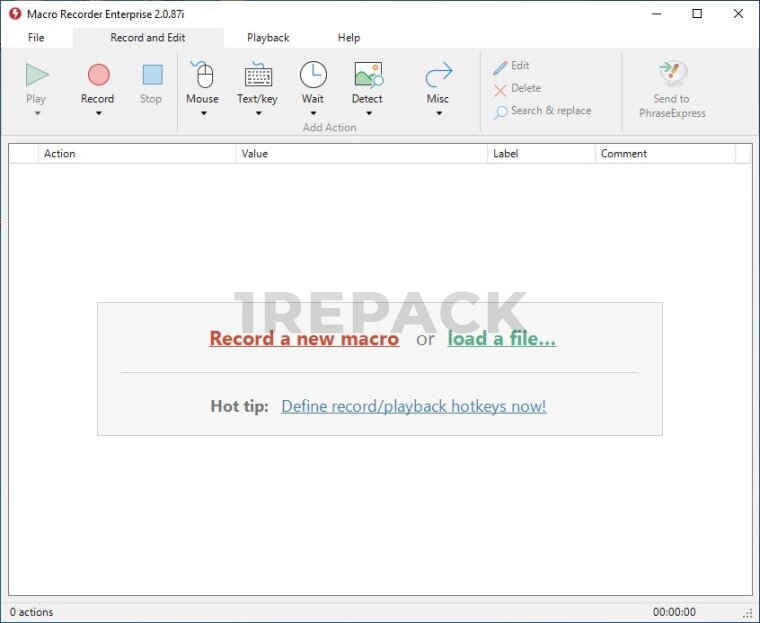
Task: Click the 'load a file...' link
Action: (x=502, y=339)
